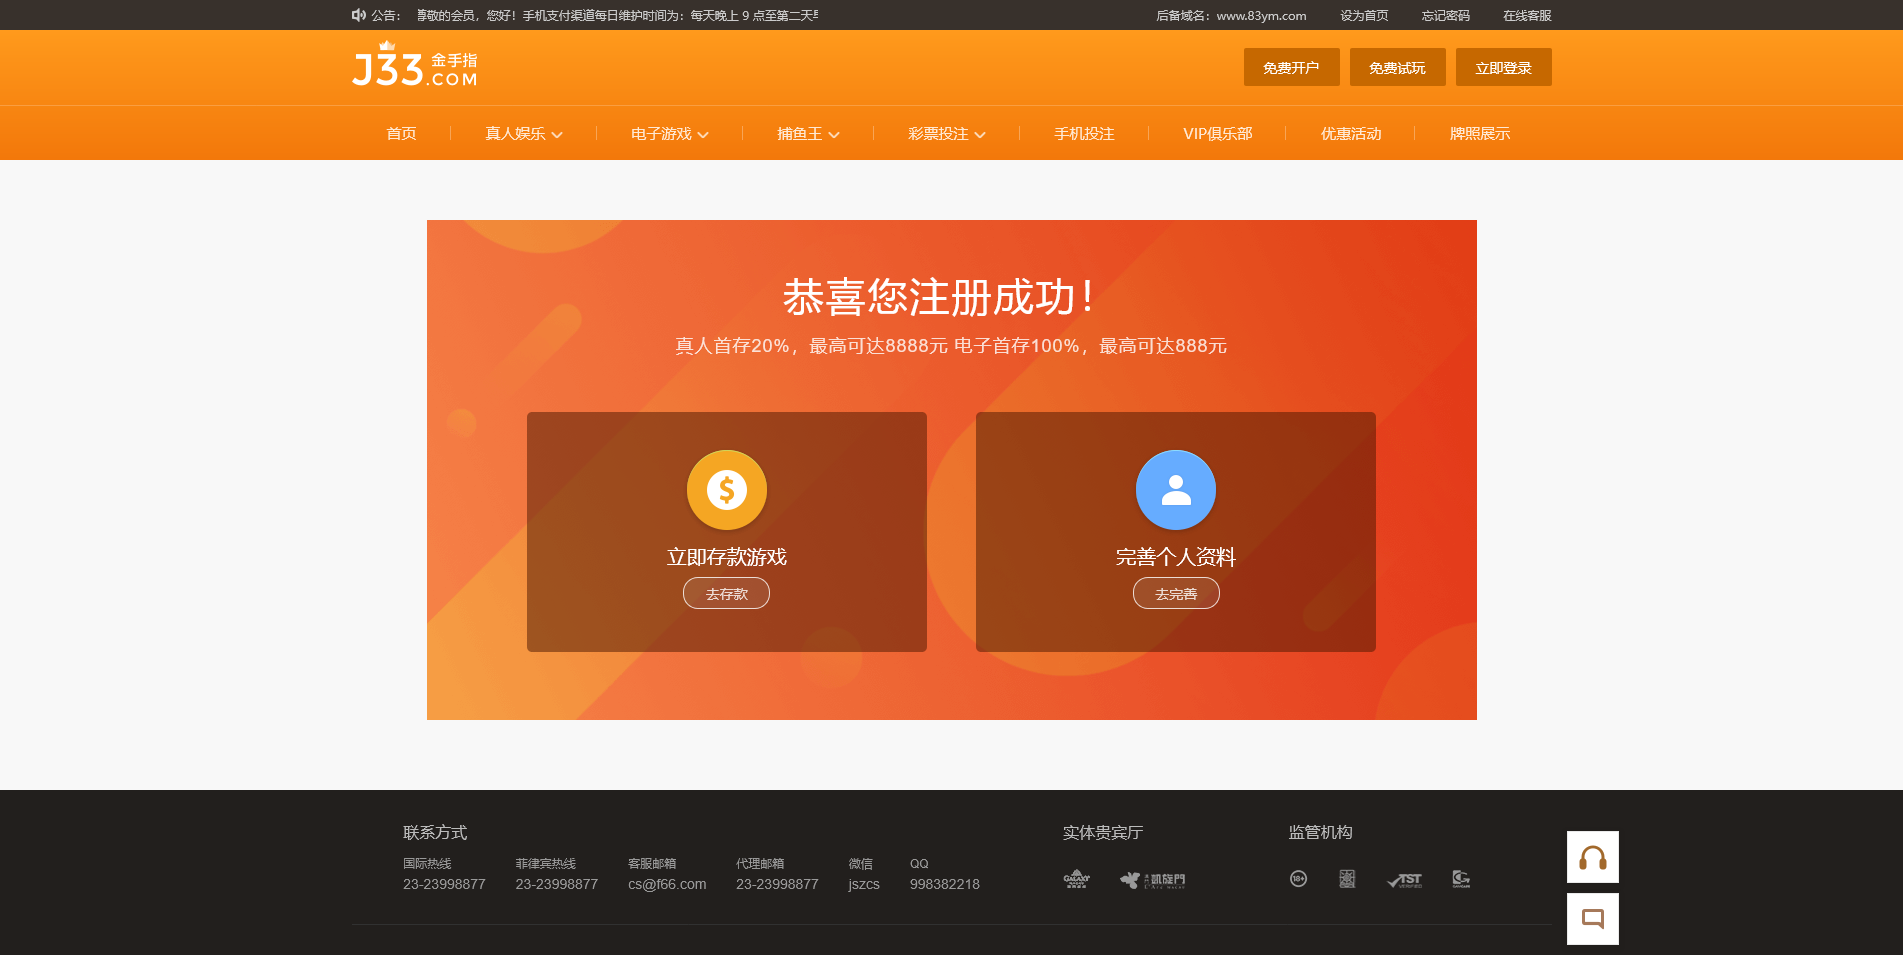Click the gold dollar coin deposit icon
1903x955 pixels.
tap(727, 490)
